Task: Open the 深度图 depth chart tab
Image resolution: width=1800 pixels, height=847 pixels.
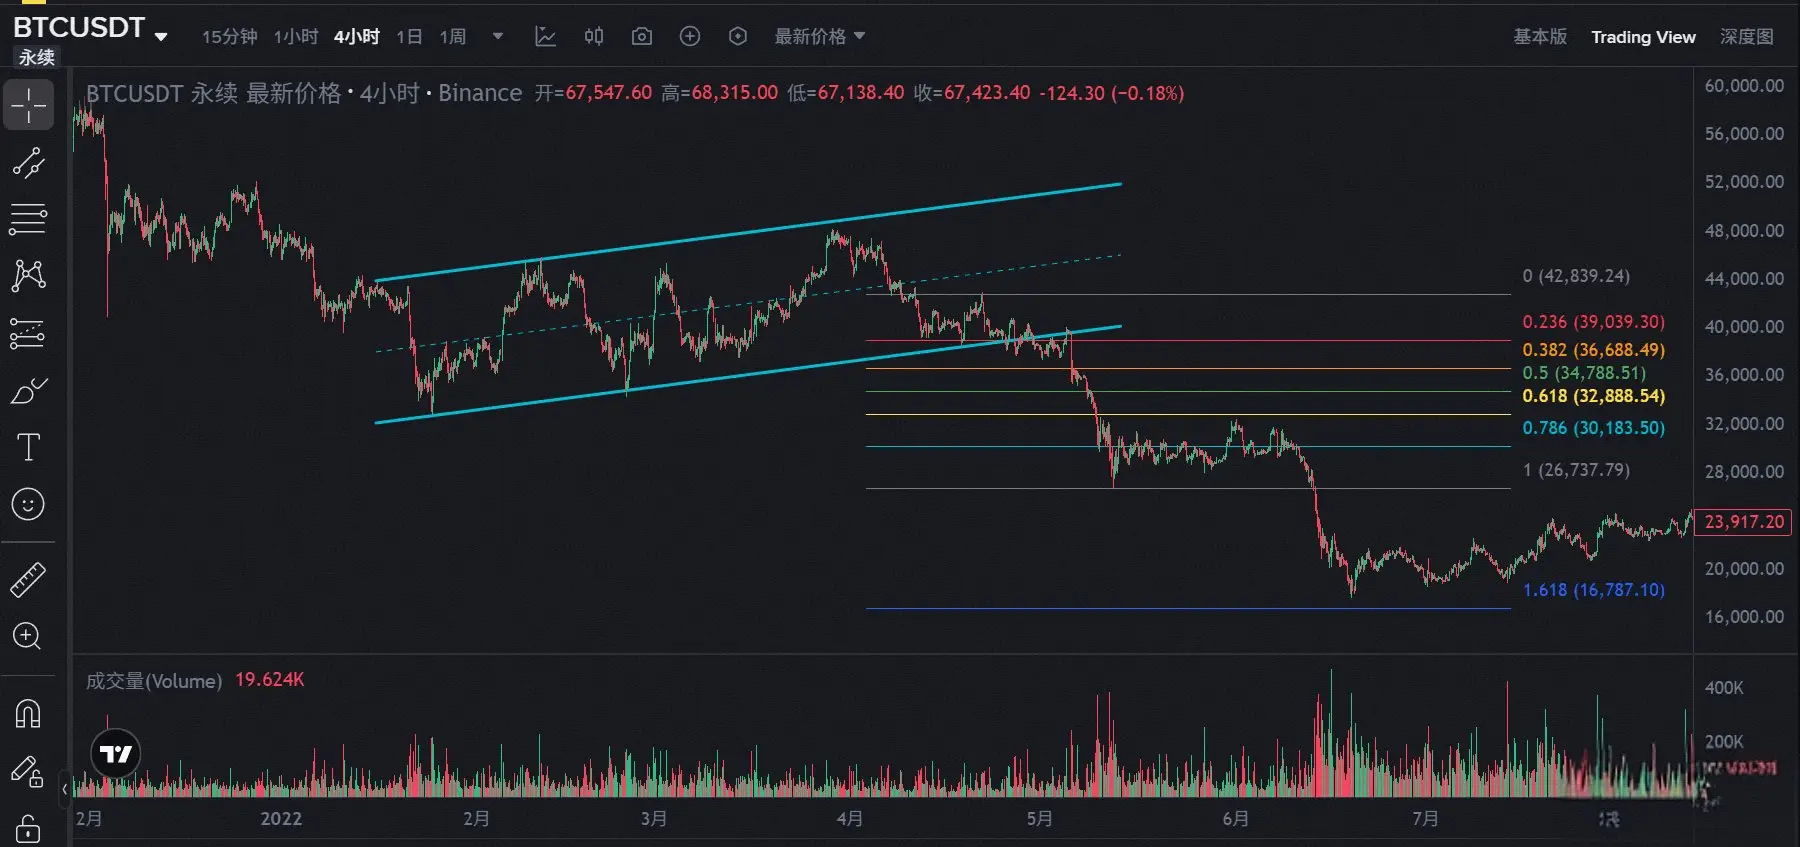Action: [x=1747, y=37]
